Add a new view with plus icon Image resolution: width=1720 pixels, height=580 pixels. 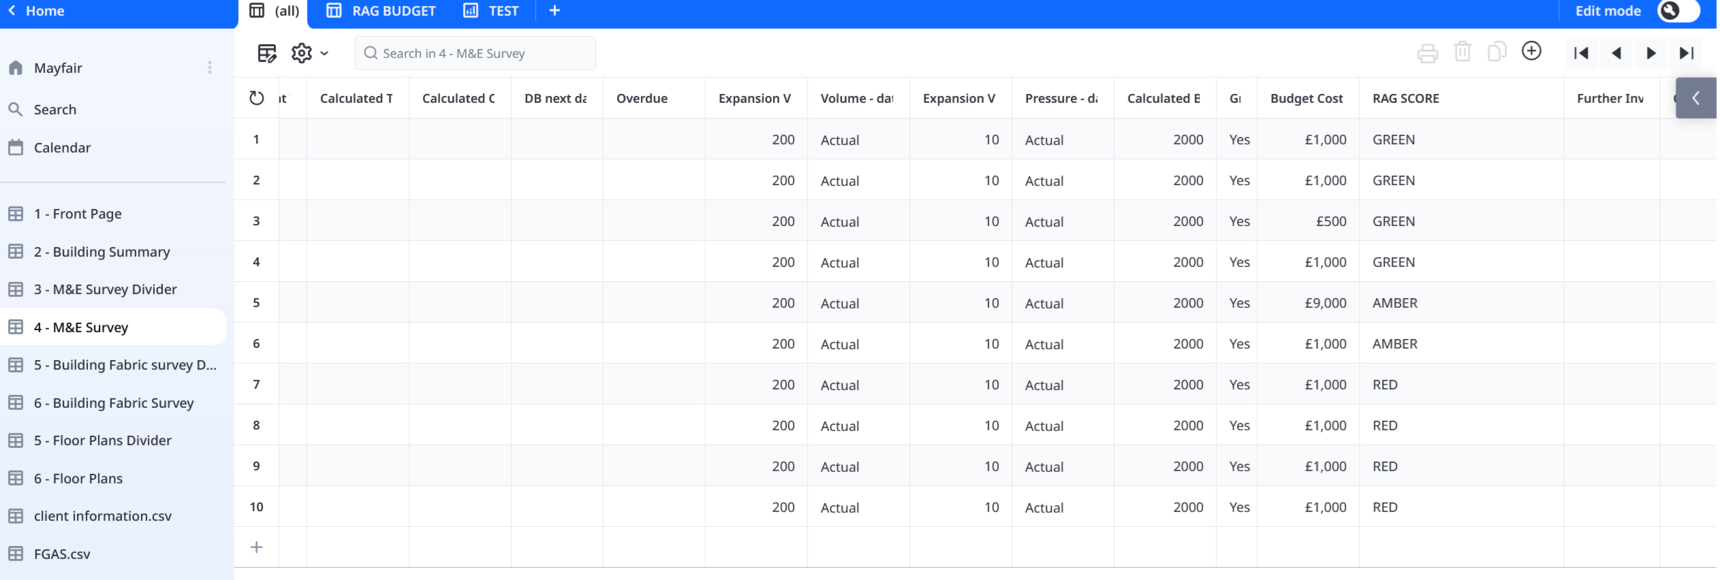coord(555,11)
